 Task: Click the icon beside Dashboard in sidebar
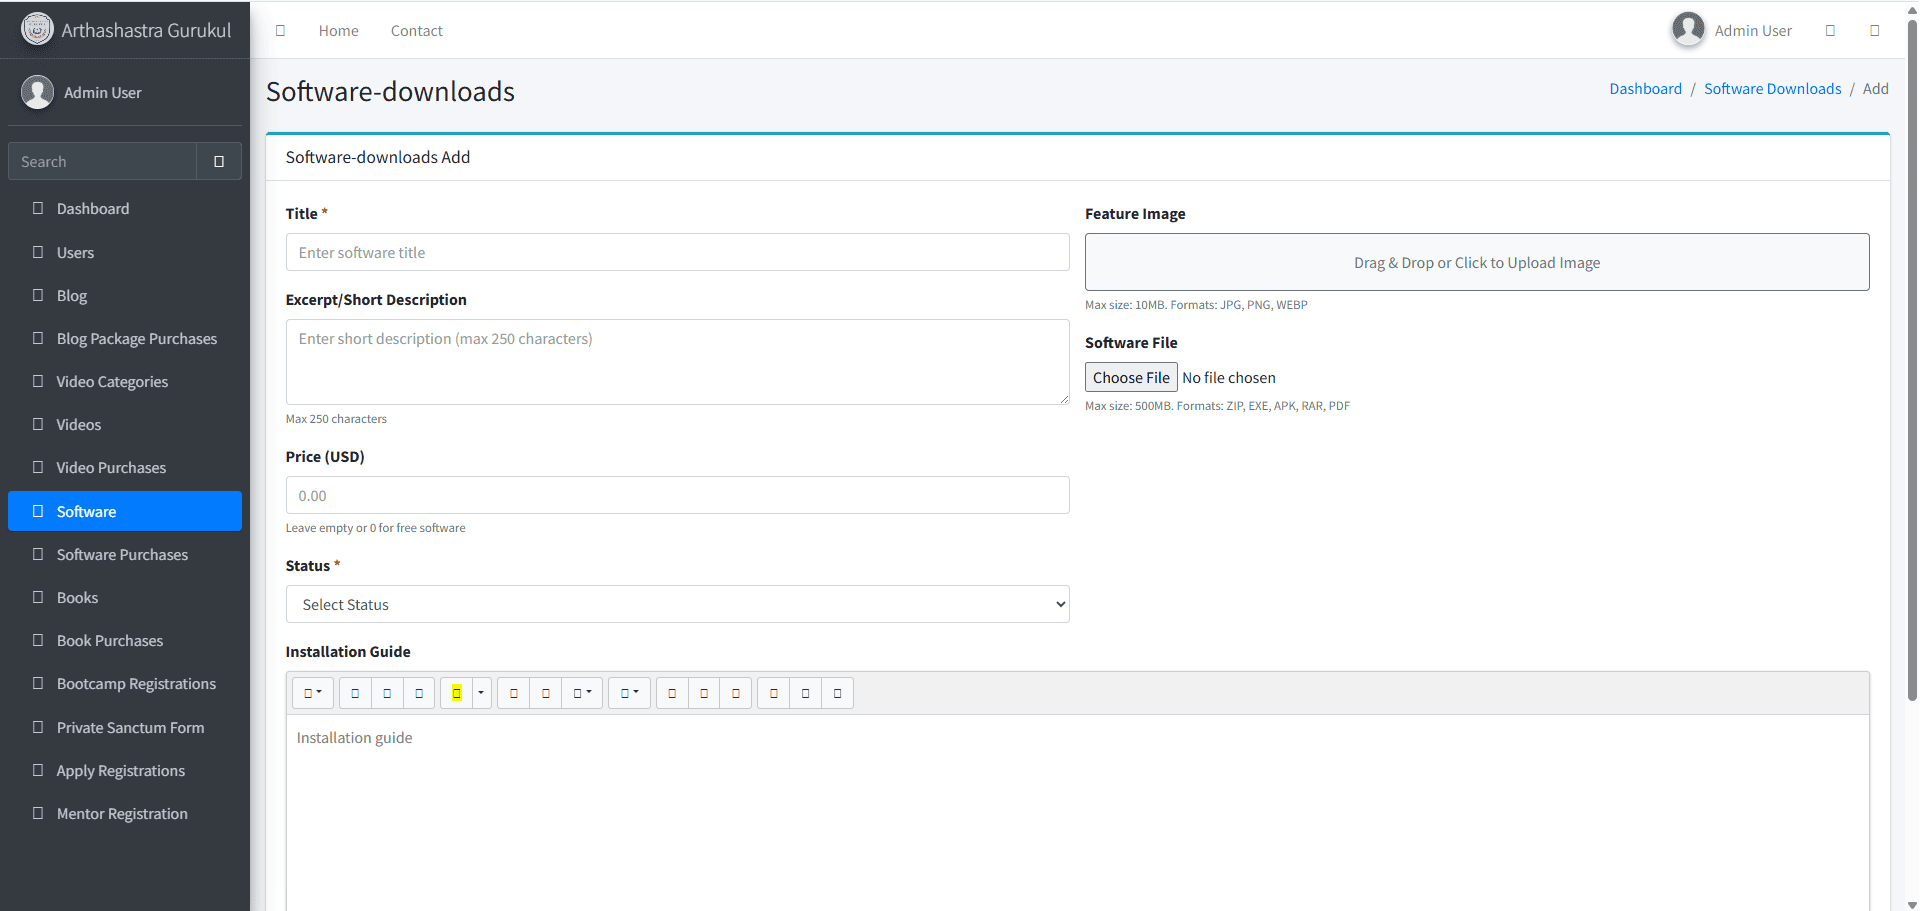pyautogui.click(x=38, y=208)
